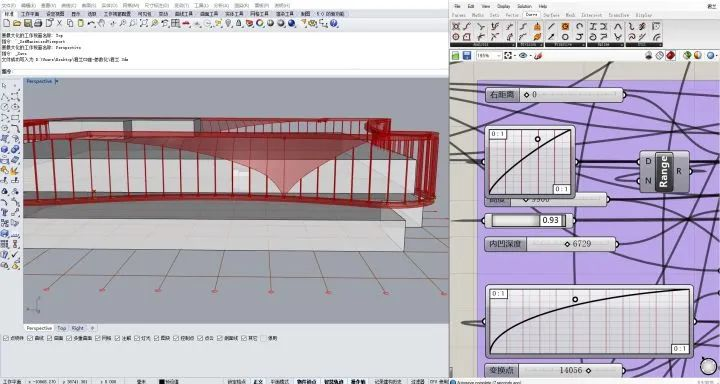Toggle the 多重曲面 filter checkbox
This screenshot has height=384, width=720.
(x=69, y=338)
